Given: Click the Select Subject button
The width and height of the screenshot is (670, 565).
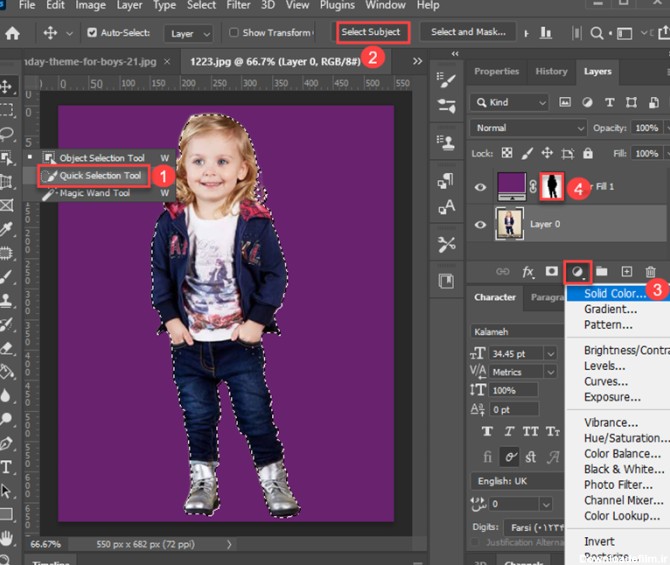Looking at the screenshot, I should pos(371,32).
